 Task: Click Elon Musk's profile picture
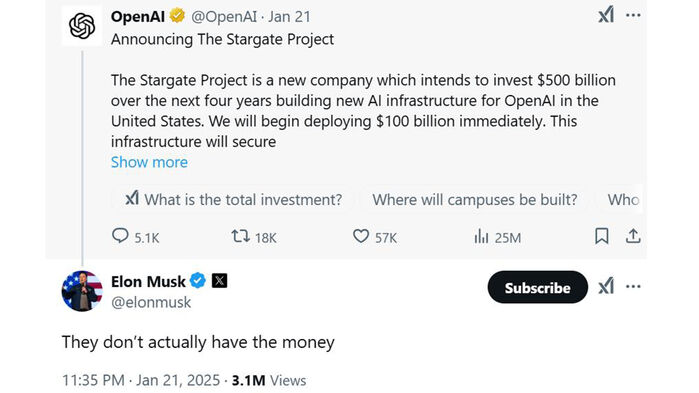[82, 291]
